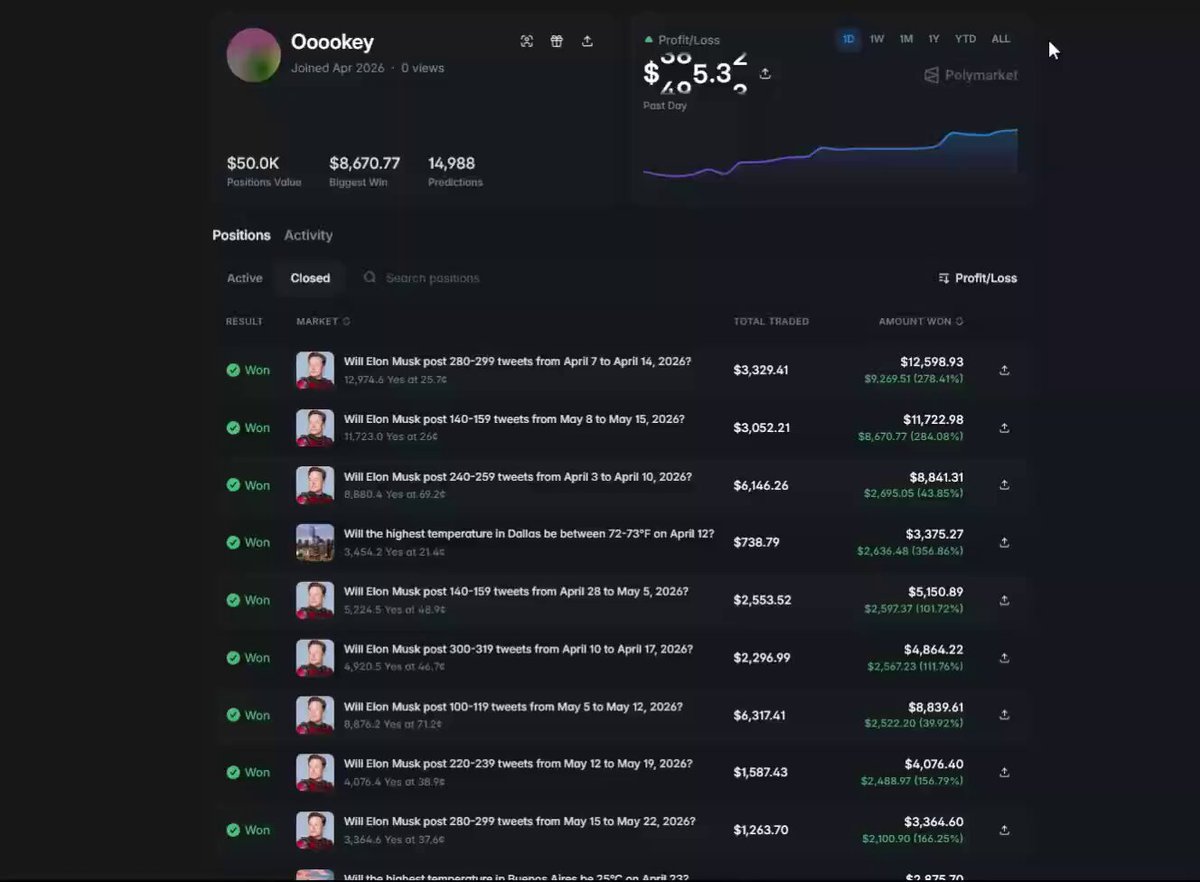
Task: Select the YTD timeframe
Action: pyautogui.click(x=965, y=39)
